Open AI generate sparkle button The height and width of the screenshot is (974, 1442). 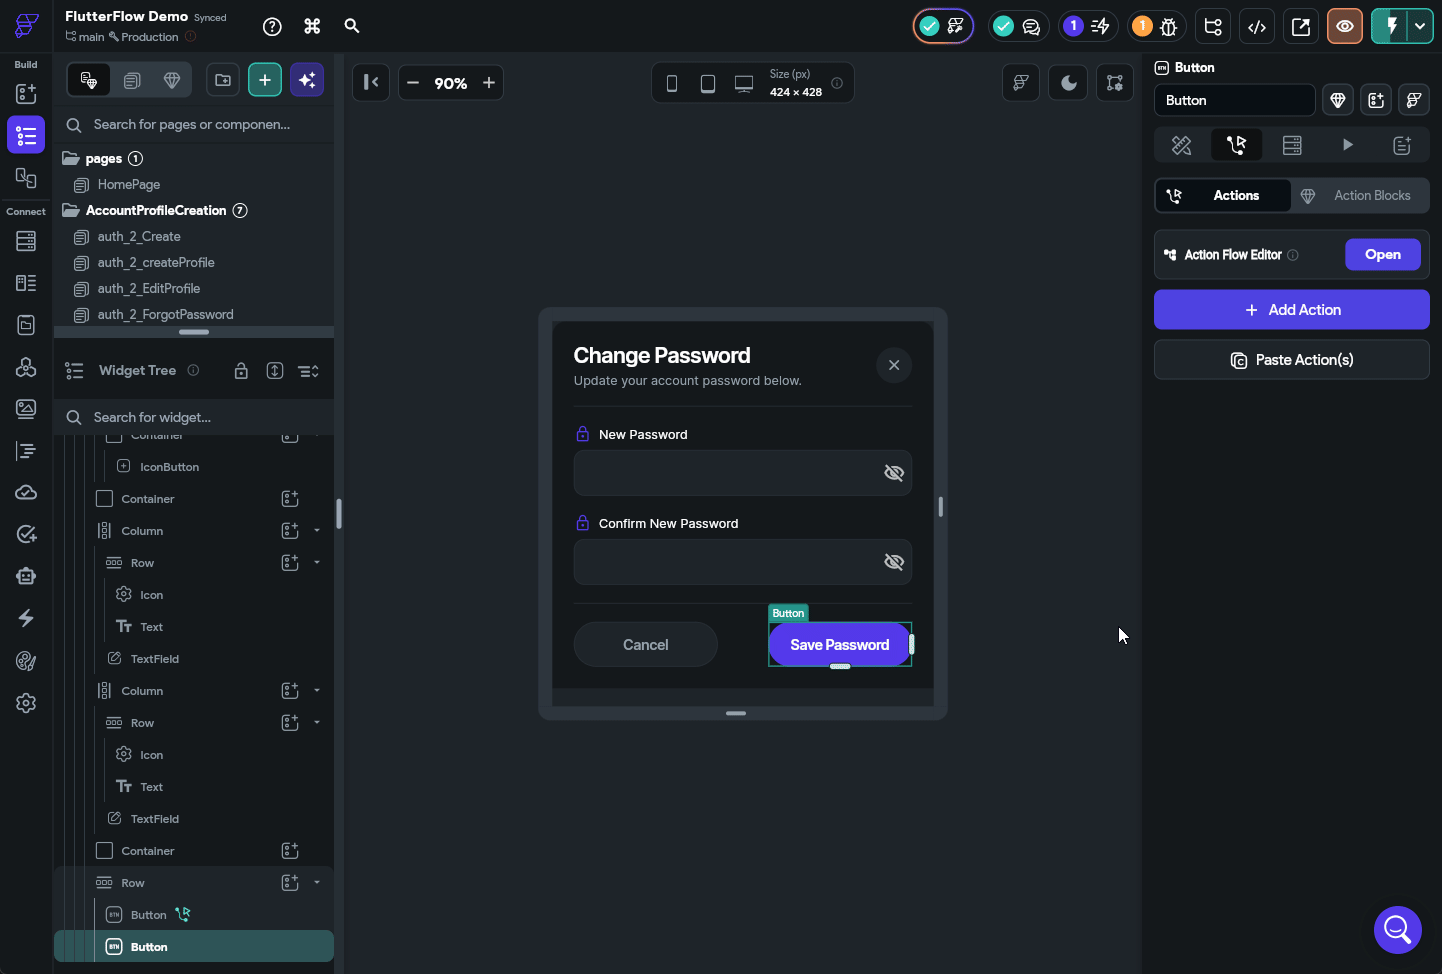click(307, 80)
